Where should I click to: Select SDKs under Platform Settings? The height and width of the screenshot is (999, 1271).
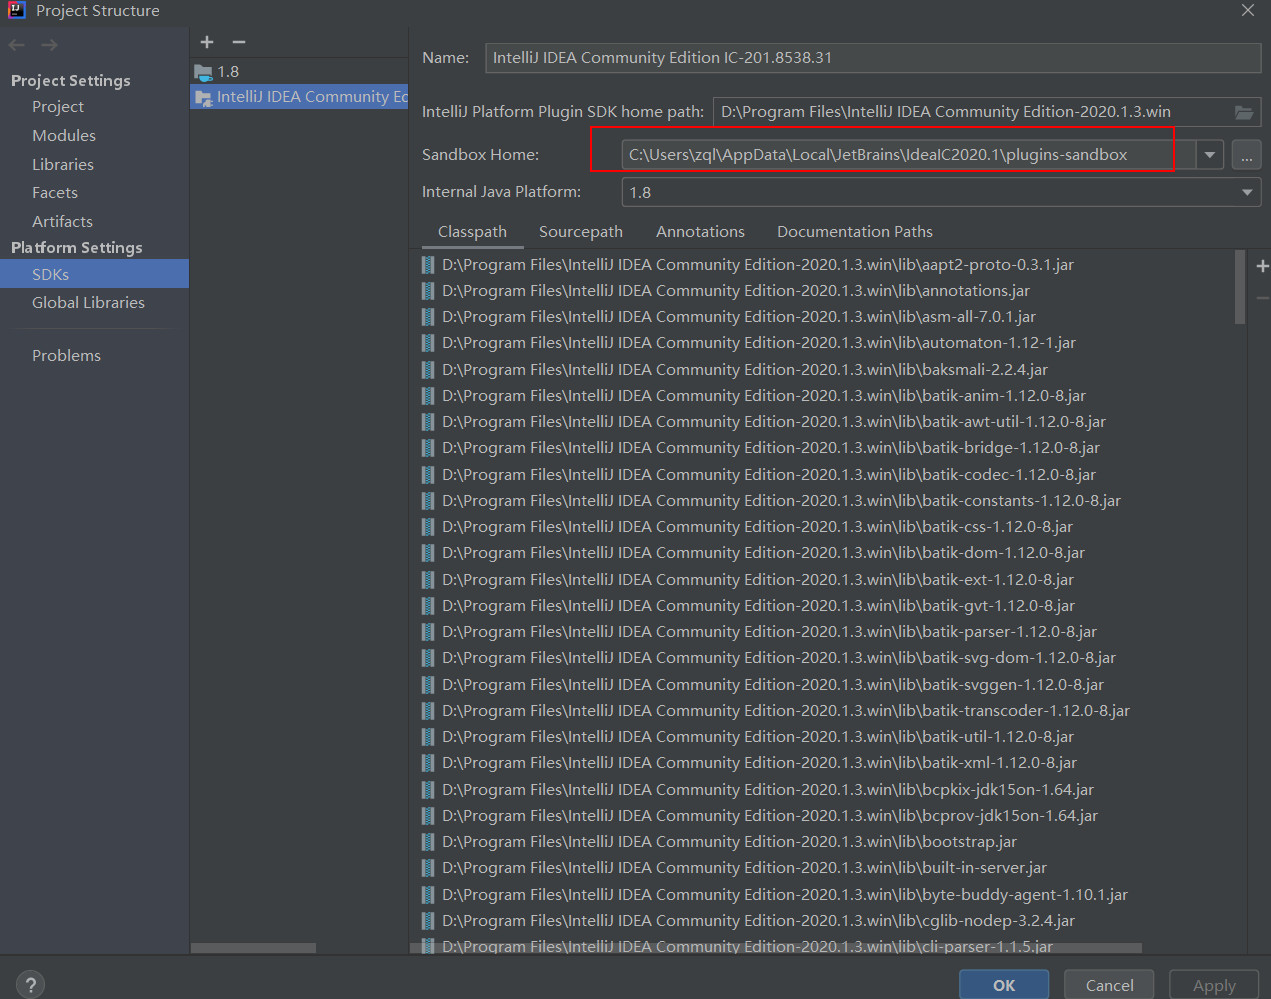pyautogui.click(x=94, y=274)
